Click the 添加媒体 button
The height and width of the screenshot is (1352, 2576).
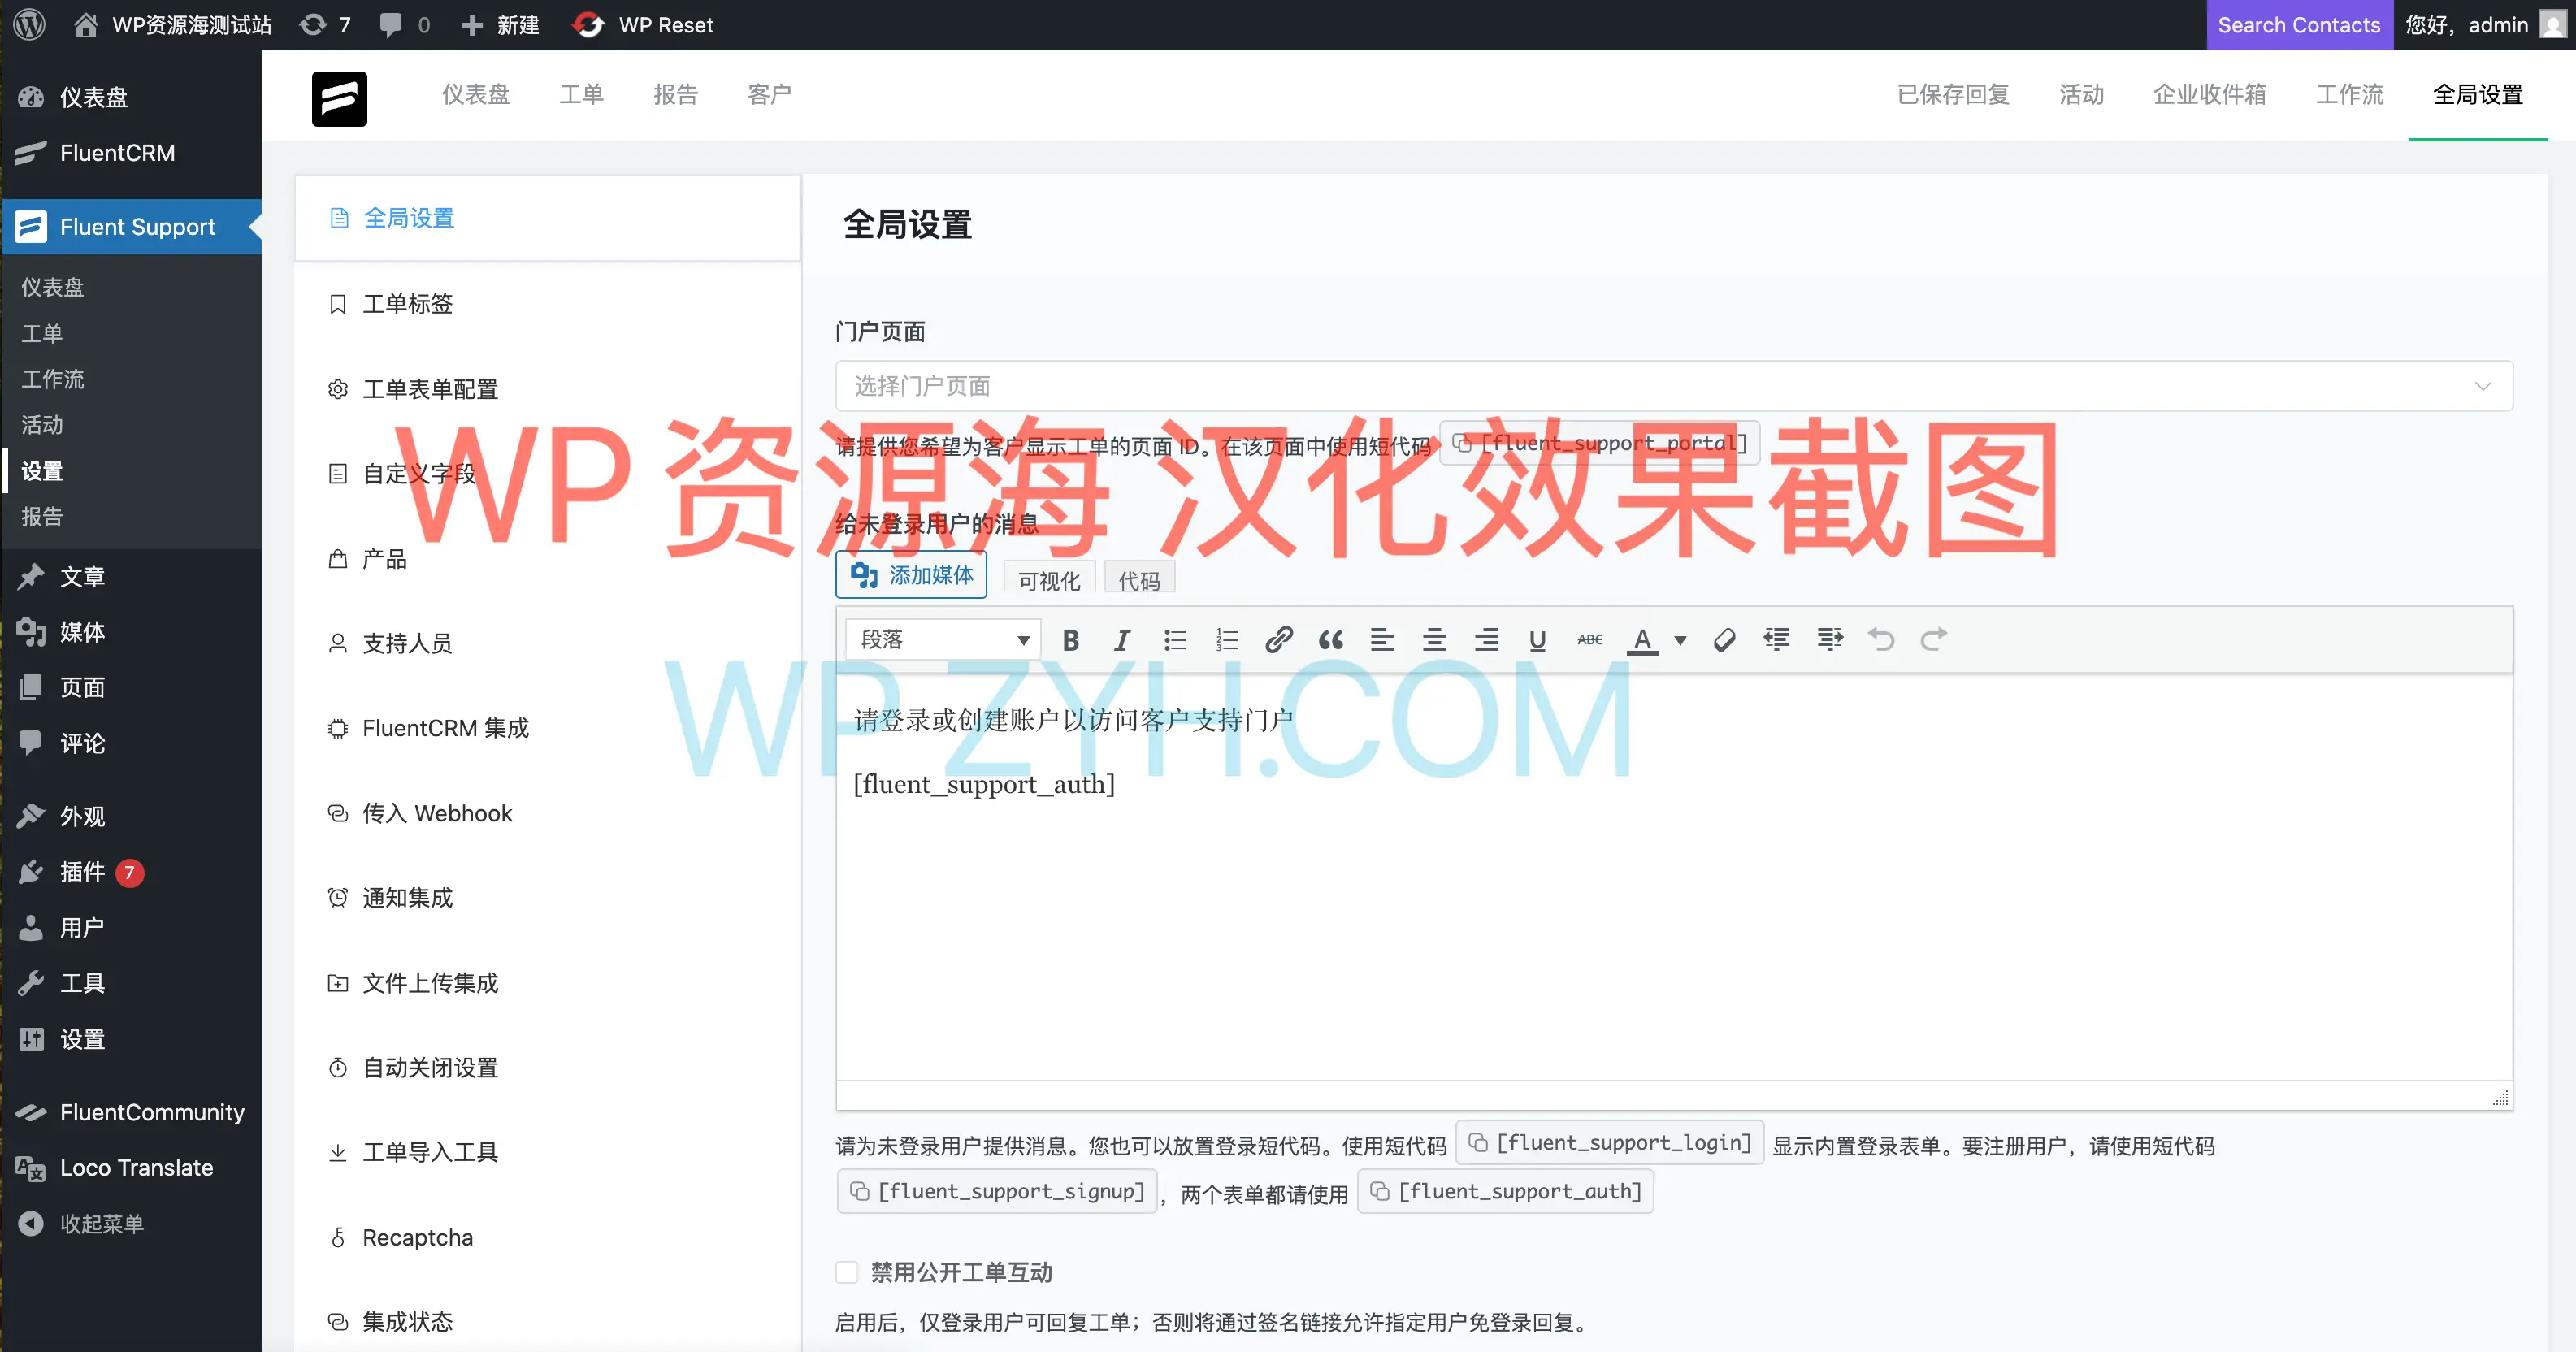tap(911, 575)
